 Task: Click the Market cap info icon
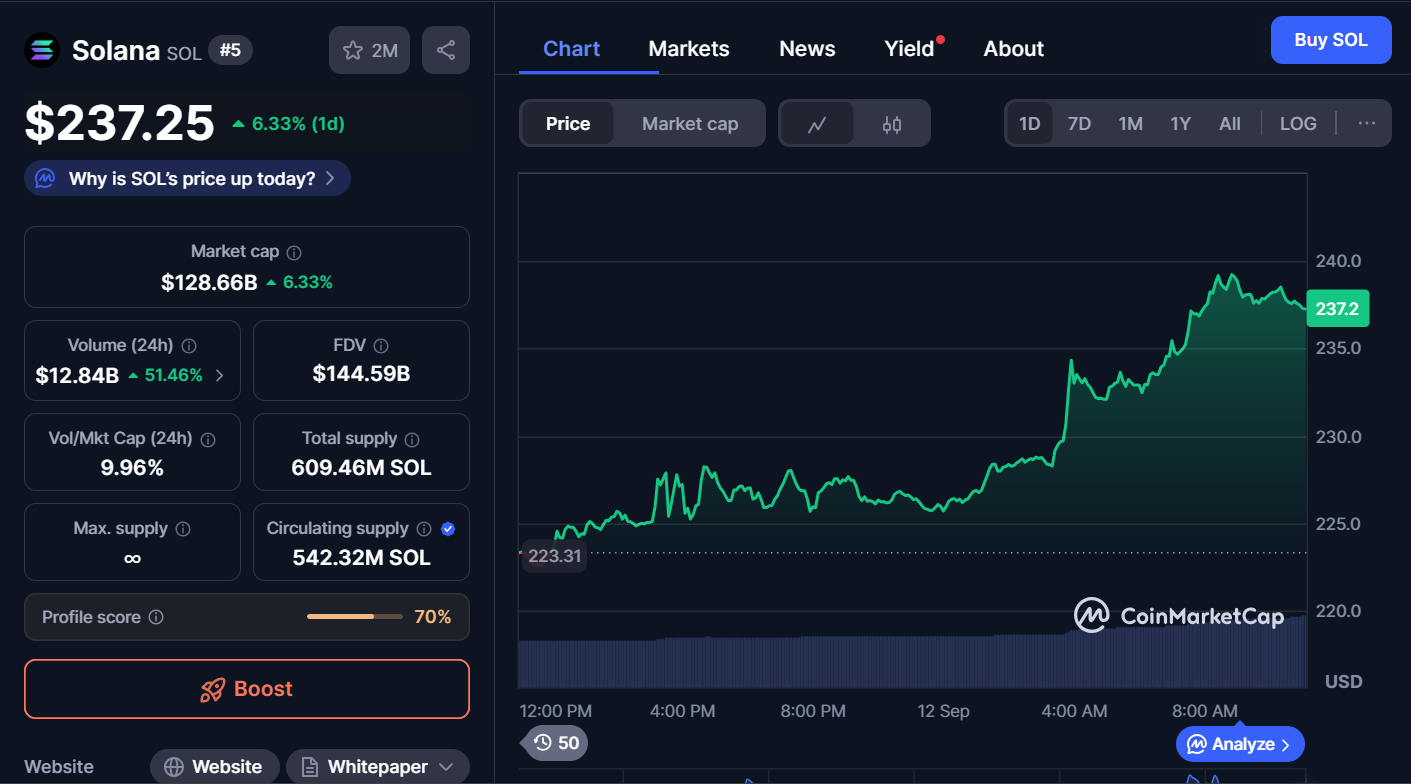tap(294, 253)
